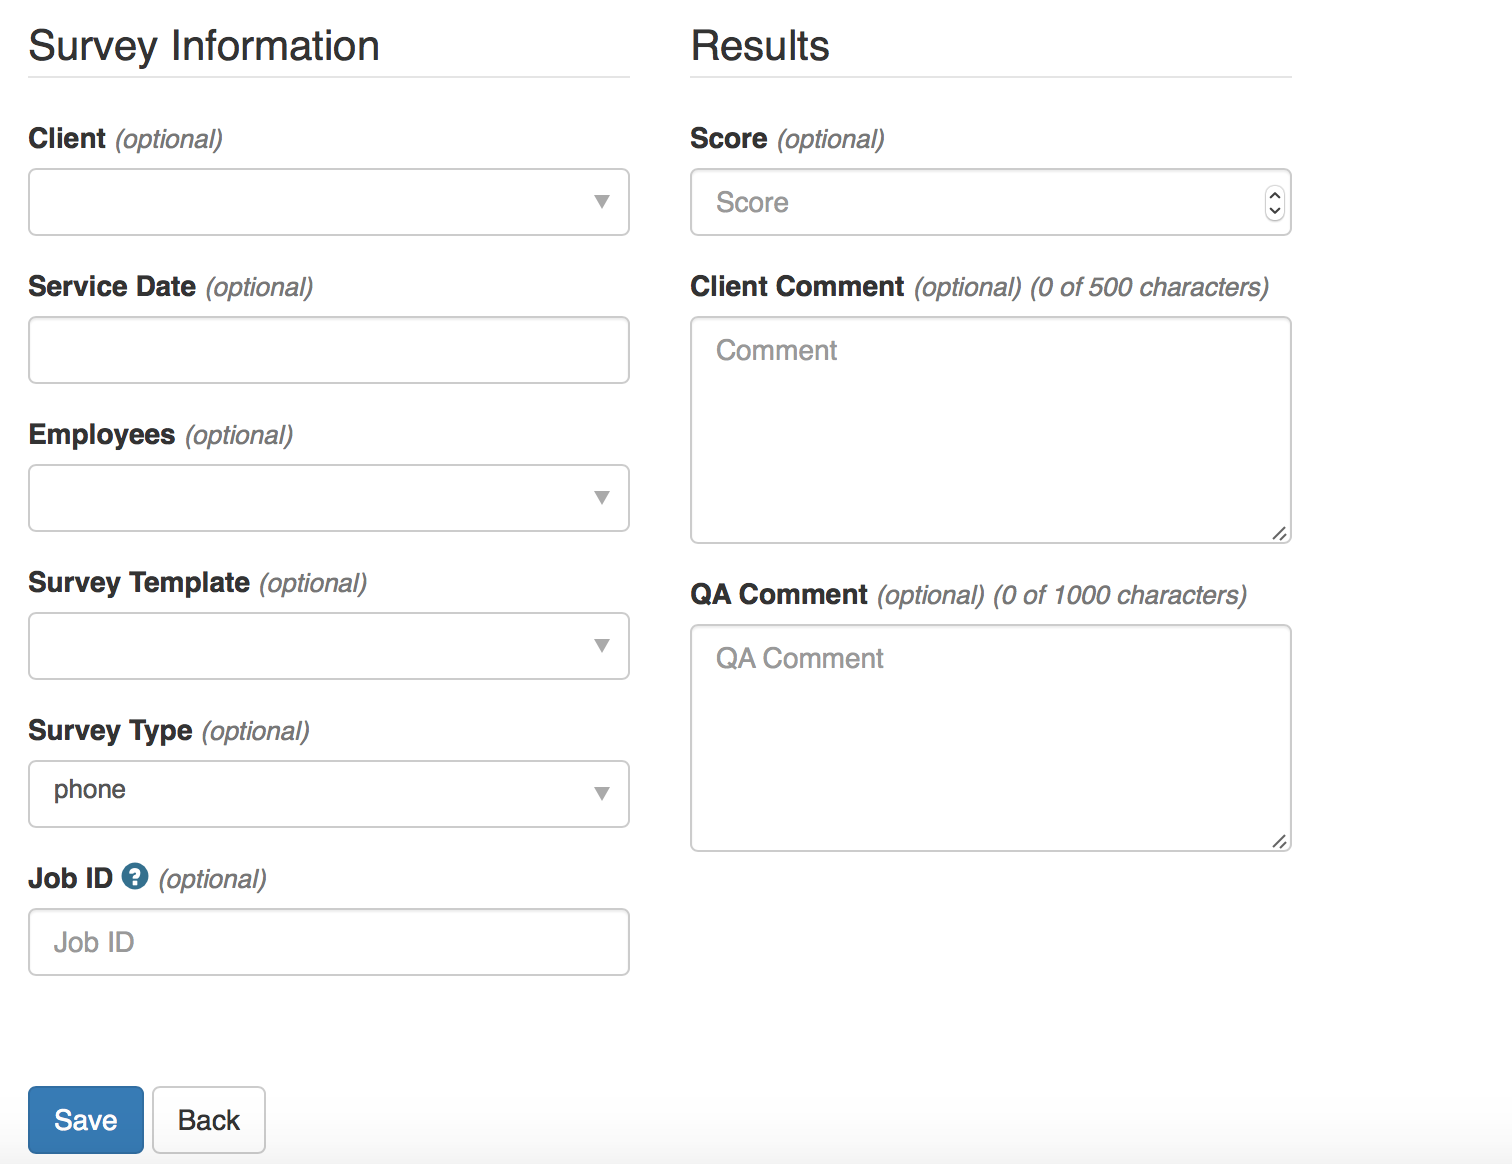Click the Score field stepper arrows

[1274, 203]
